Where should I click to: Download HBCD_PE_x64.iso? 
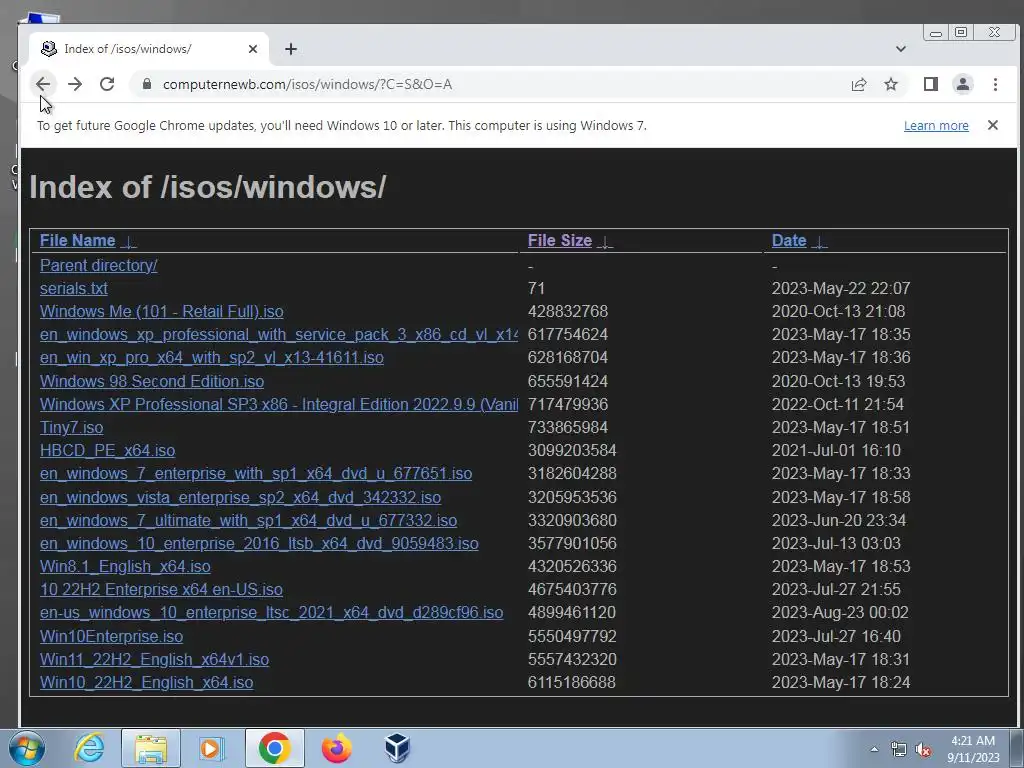[107, 451]
